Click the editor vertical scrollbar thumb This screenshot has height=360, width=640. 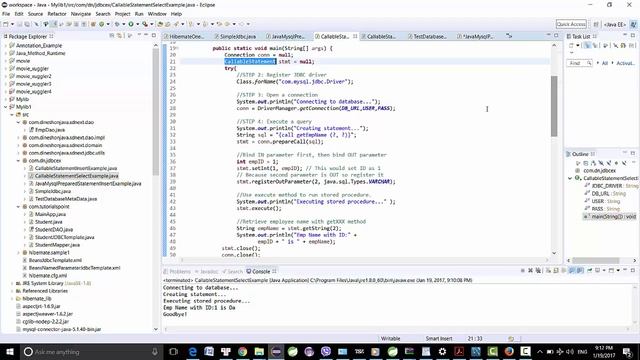coord(554,106)
